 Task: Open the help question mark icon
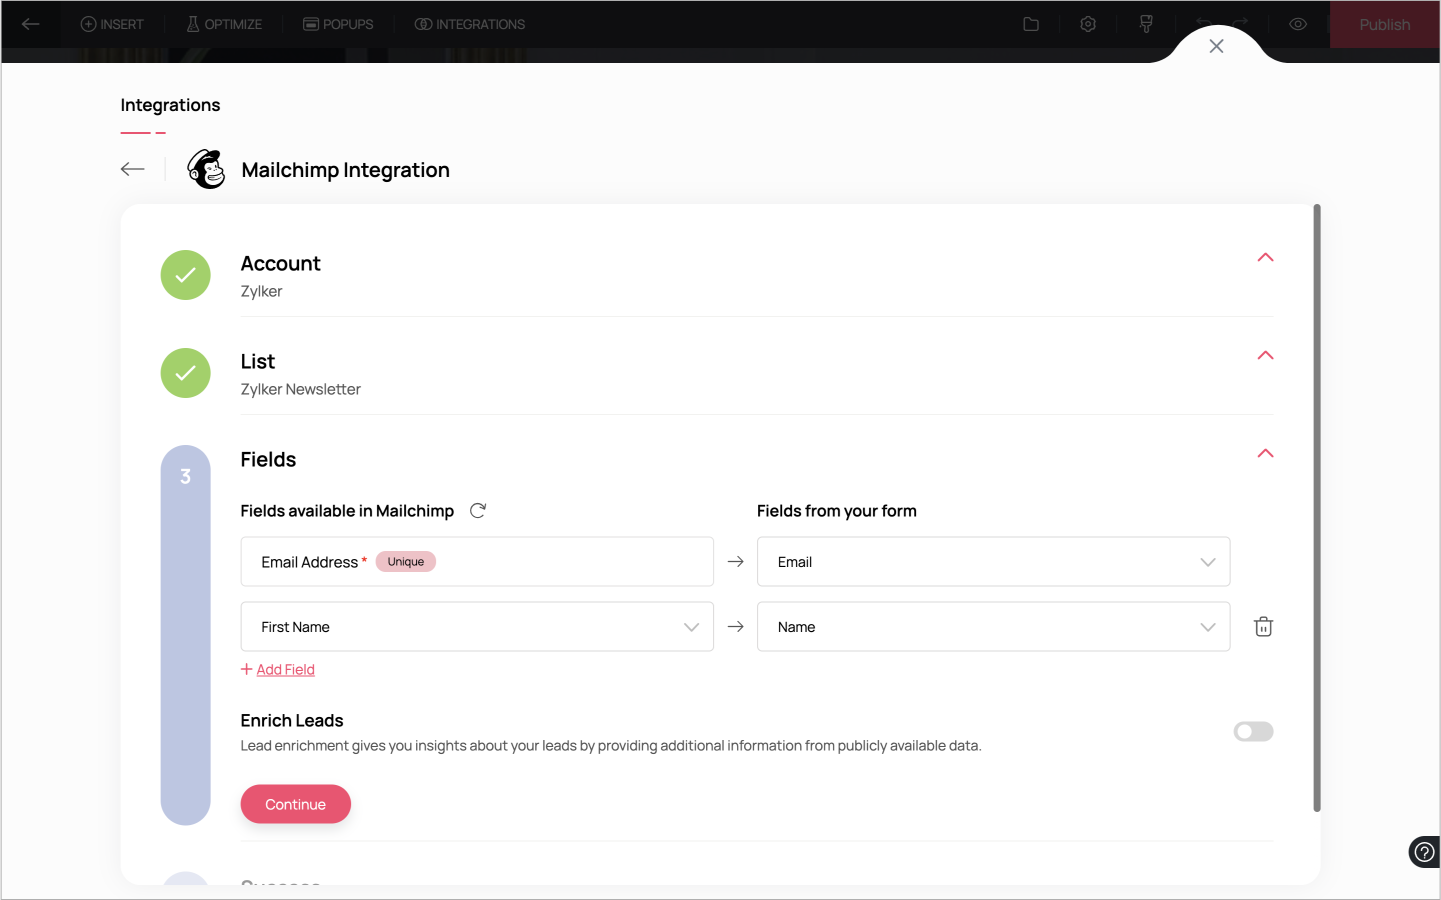[1424, 852]
